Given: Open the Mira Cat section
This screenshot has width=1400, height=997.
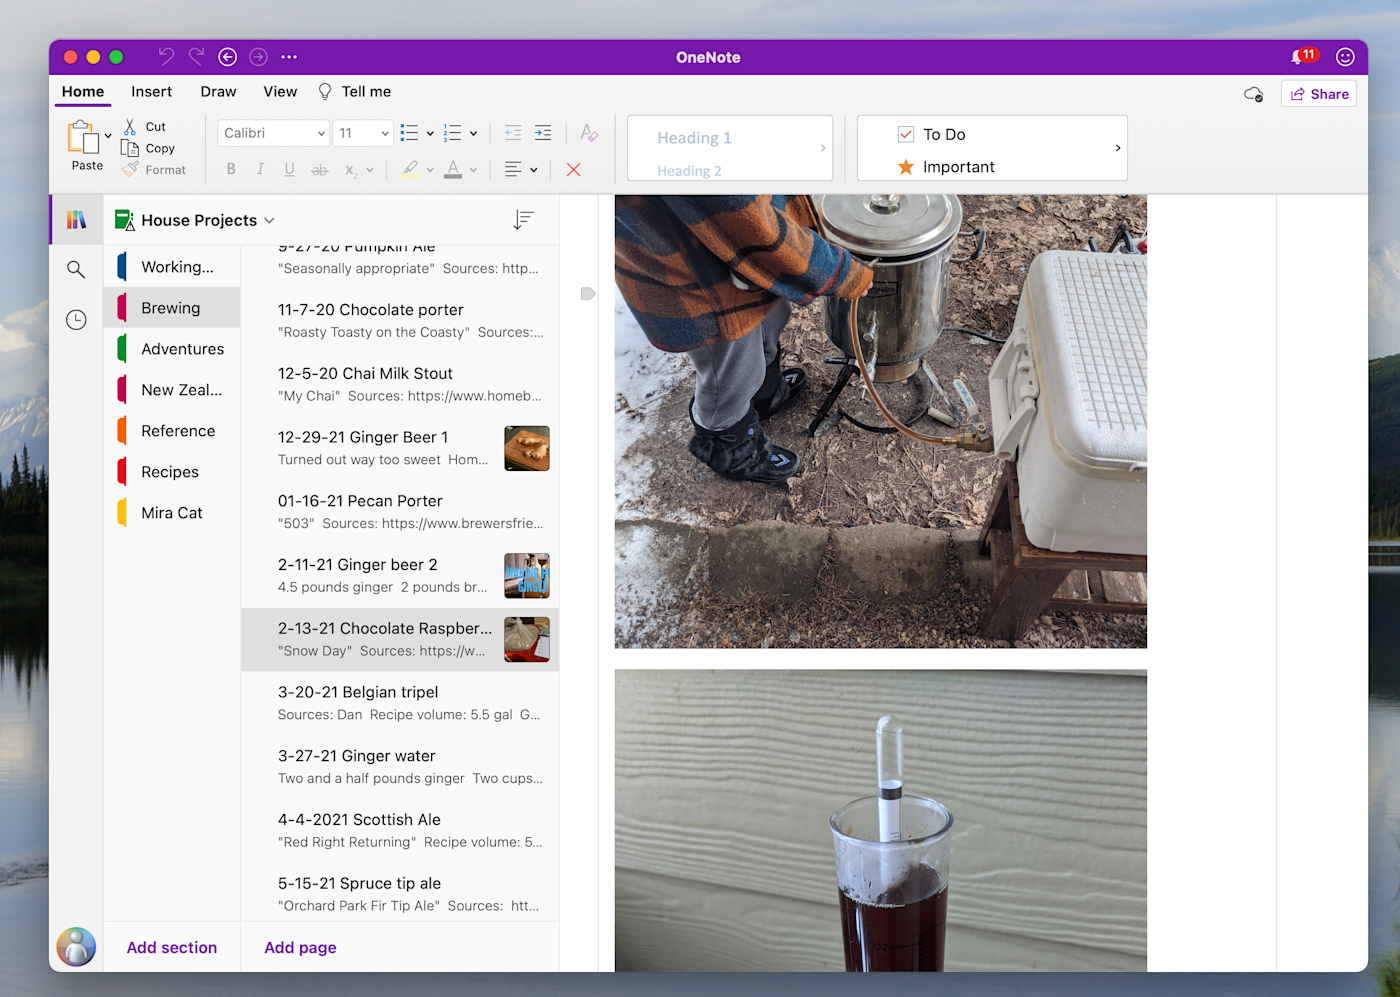Looking at the screenshot, I should click(x=172, y=513).
